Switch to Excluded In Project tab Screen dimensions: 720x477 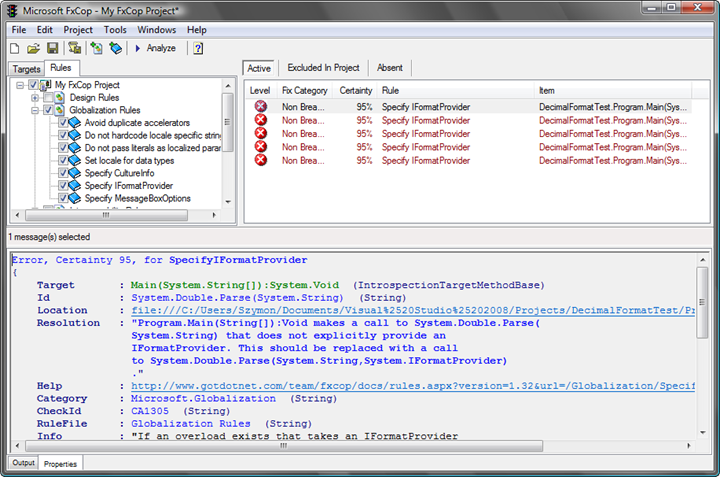[x=323, y=68]
